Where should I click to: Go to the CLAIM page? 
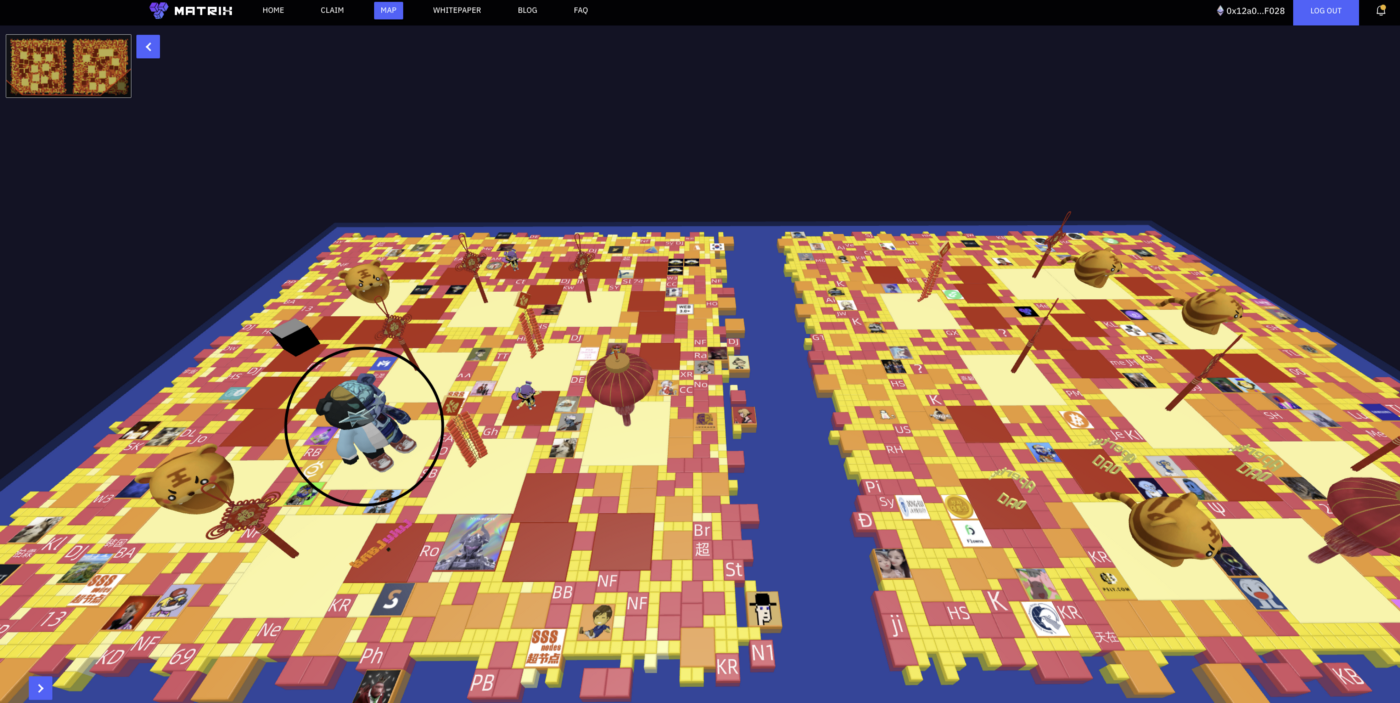point(332,11)
